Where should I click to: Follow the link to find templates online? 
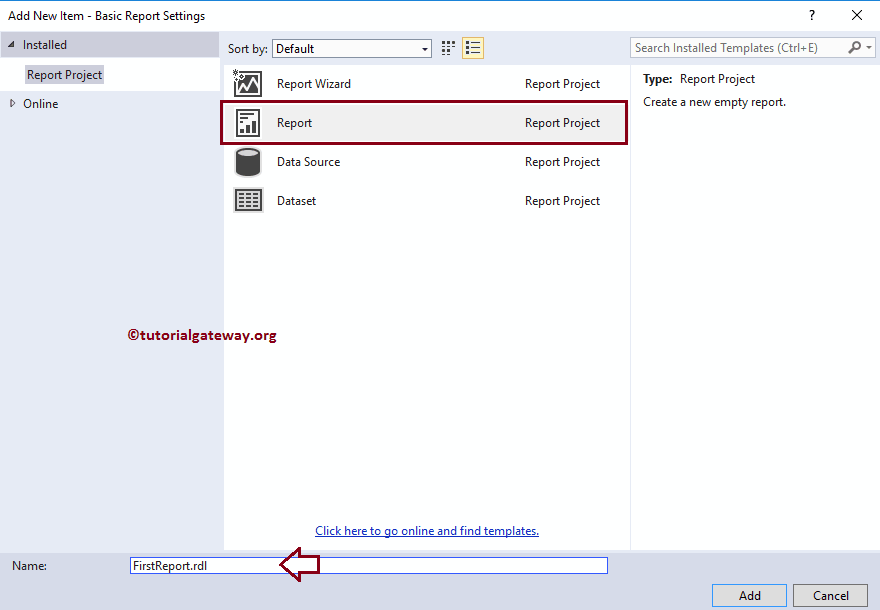coord(427,530)
